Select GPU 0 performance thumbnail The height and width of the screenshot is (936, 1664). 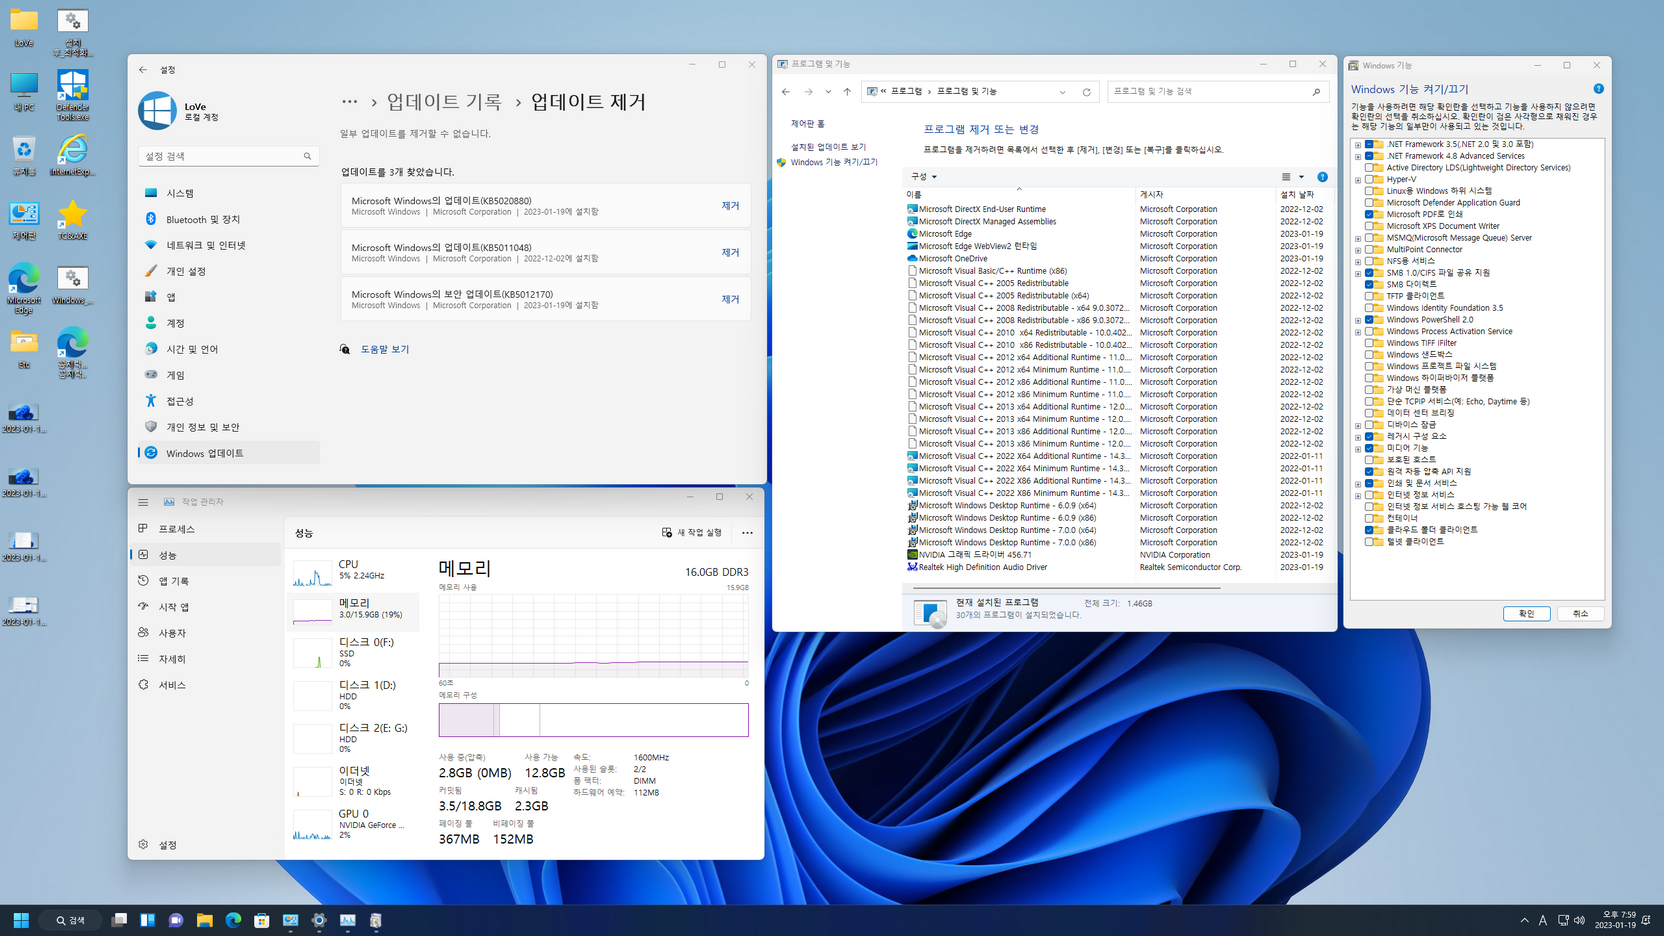312,825
